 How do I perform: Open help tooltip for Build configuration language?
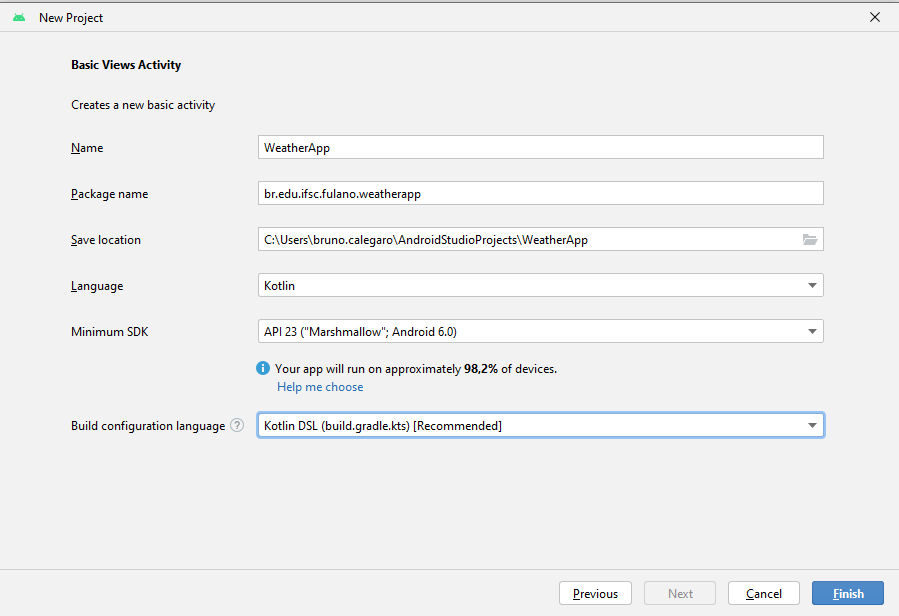[x=237, y=426]
